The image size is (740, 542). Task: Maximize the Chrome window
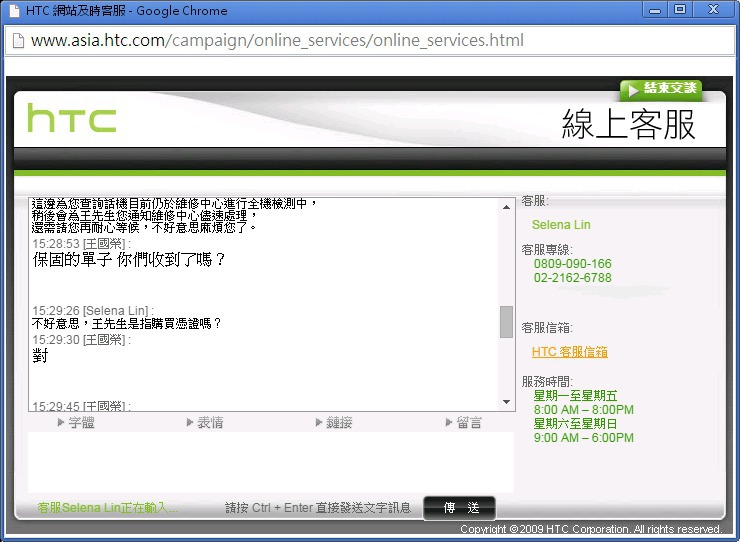tap(680, 9)
